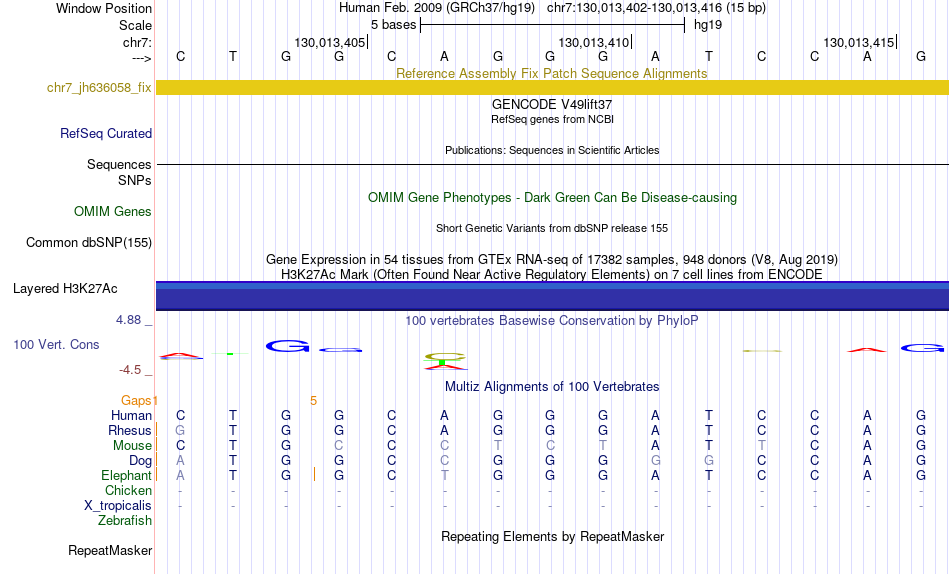
Task: Click 'Publications: Sequences in Scientific Articles' title
Action: [x=552, y=150]
